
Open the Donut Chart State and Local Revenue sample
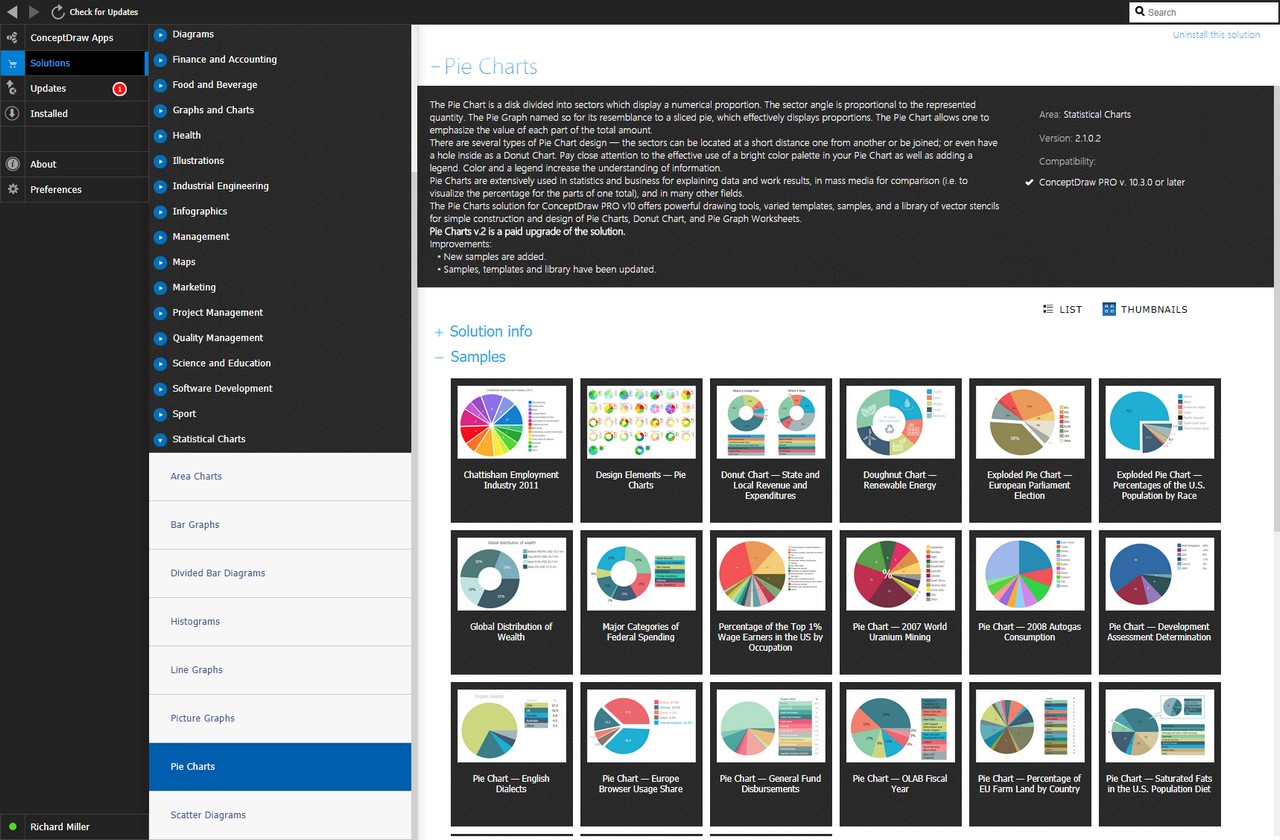pos(771,450)
